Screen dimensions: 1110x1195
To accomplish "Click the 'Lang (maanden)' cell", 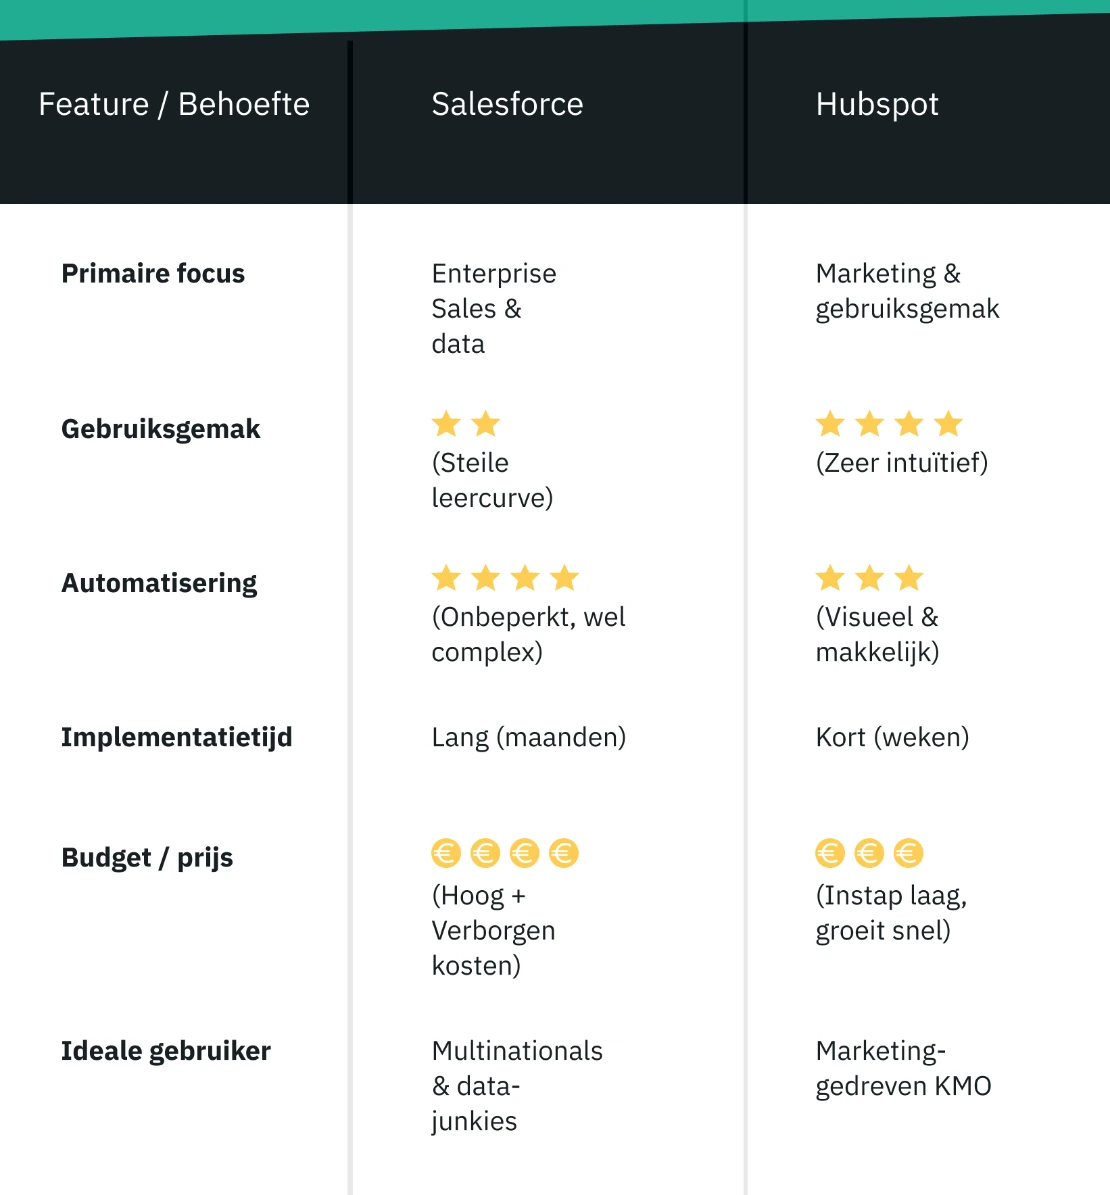I will (x=528, y=737).
